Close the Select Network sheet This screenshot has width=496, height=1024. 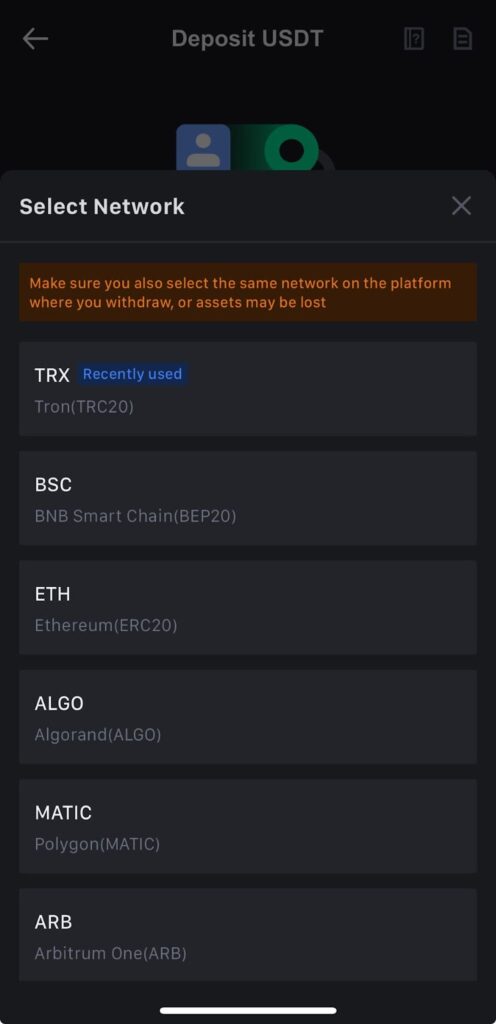click(461, 206)
